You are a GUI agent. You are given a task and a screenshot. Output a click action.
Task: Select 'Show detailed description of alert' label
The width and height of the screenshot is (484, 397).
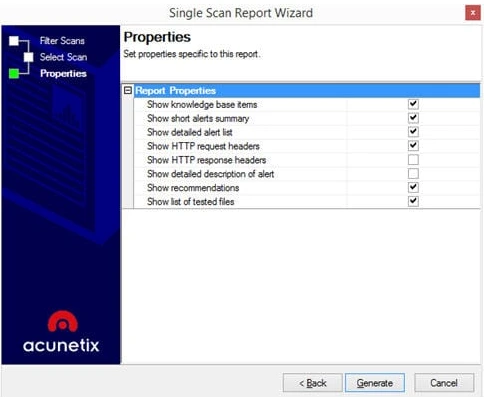point(211,174)
